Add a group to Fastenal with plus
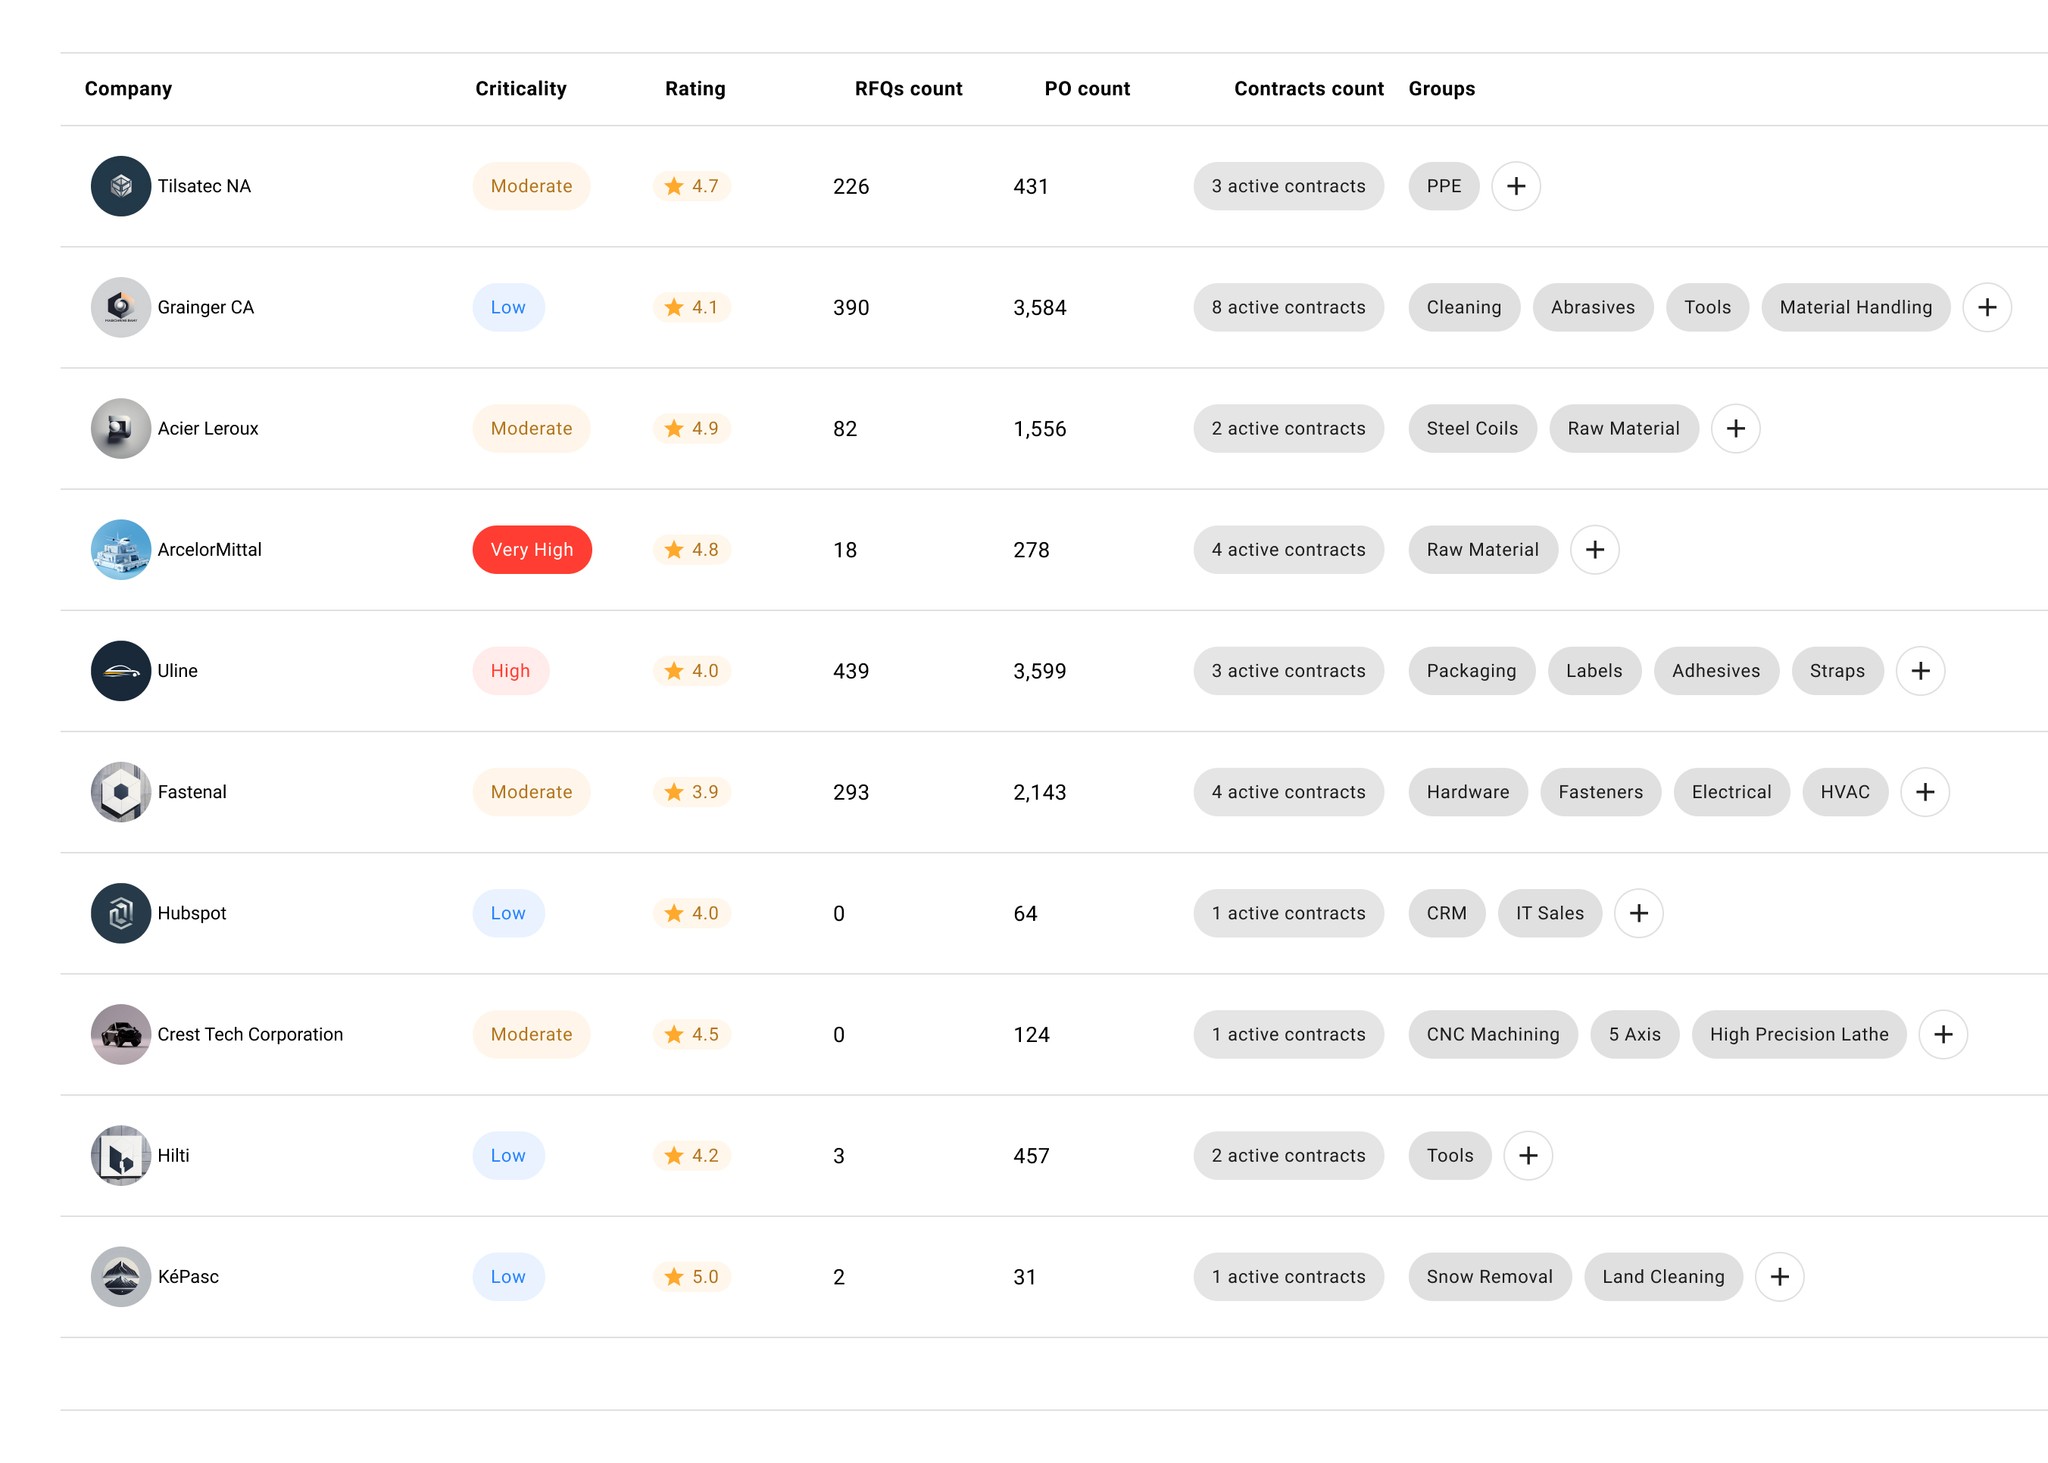 click(x=1925, y=792)
